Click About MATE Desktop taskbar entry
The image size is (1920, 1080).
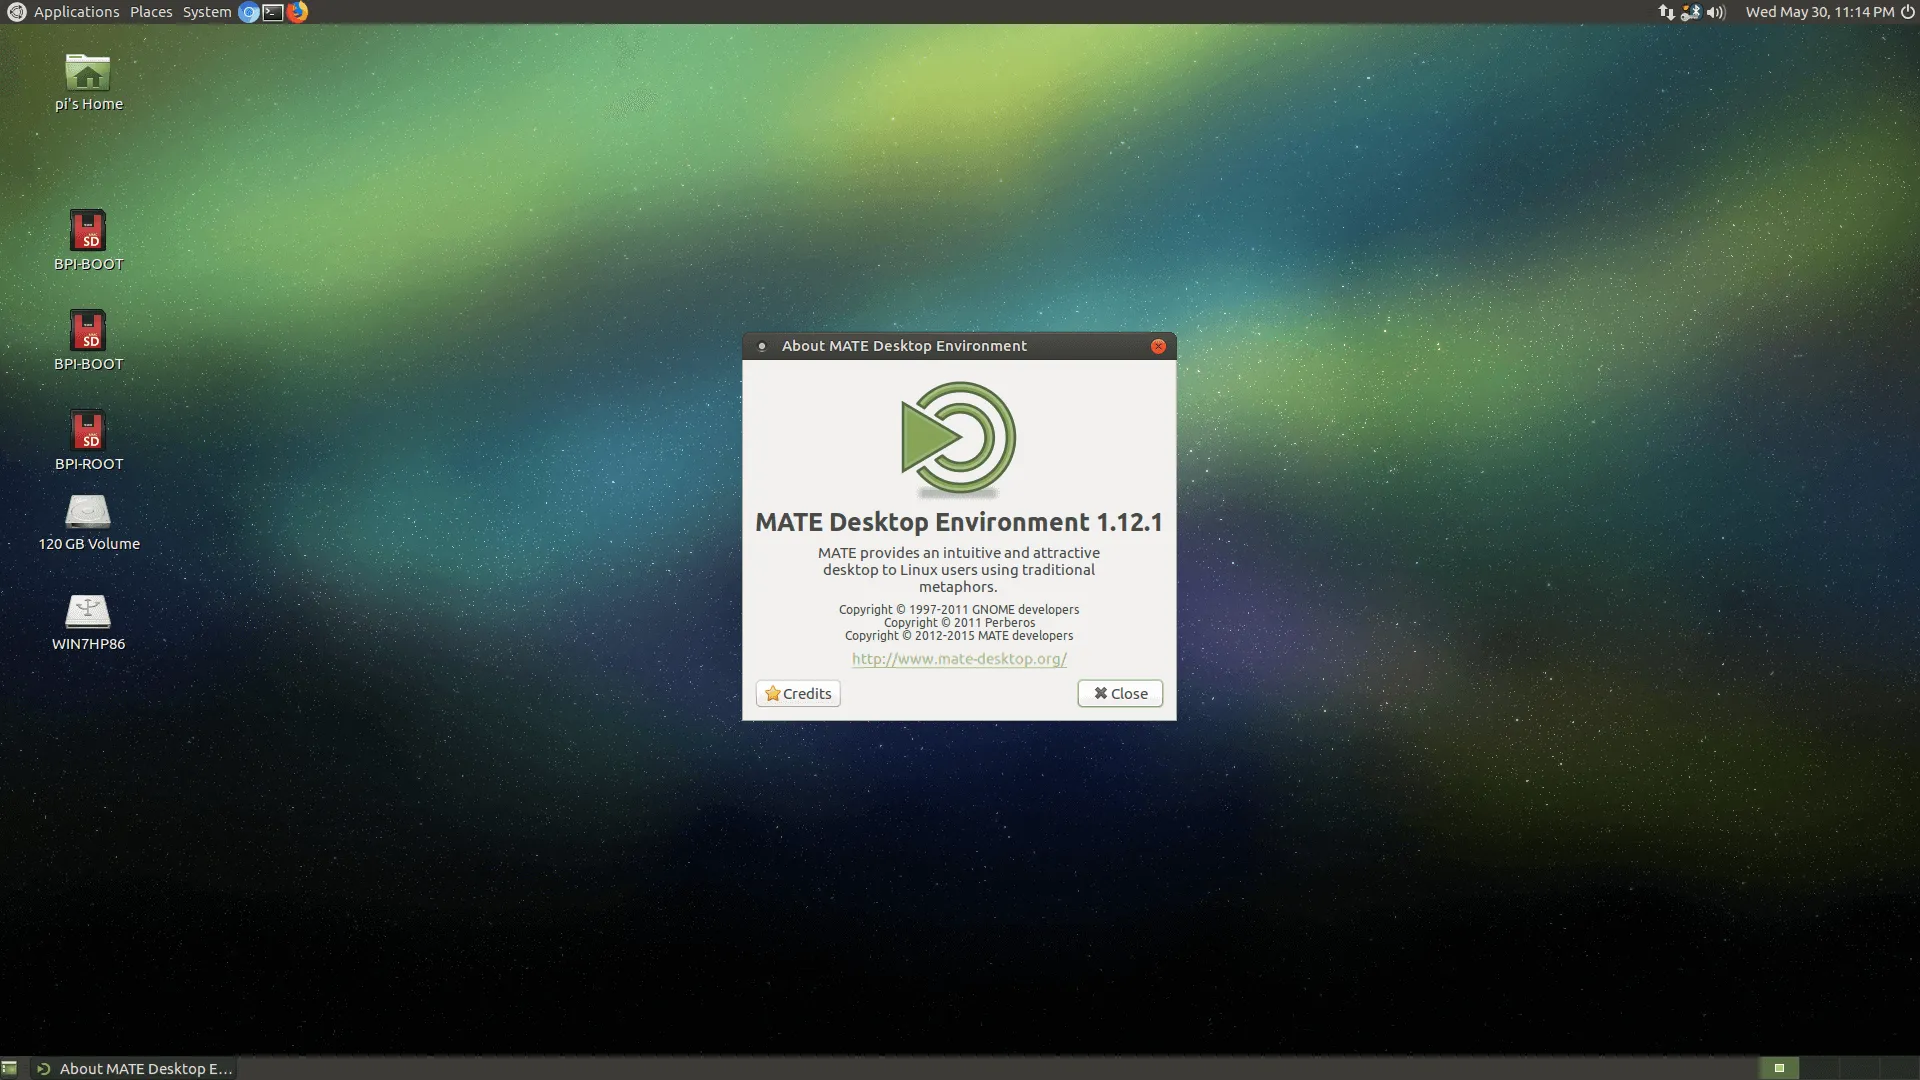pyautogui.click(x=135, y=1068)
